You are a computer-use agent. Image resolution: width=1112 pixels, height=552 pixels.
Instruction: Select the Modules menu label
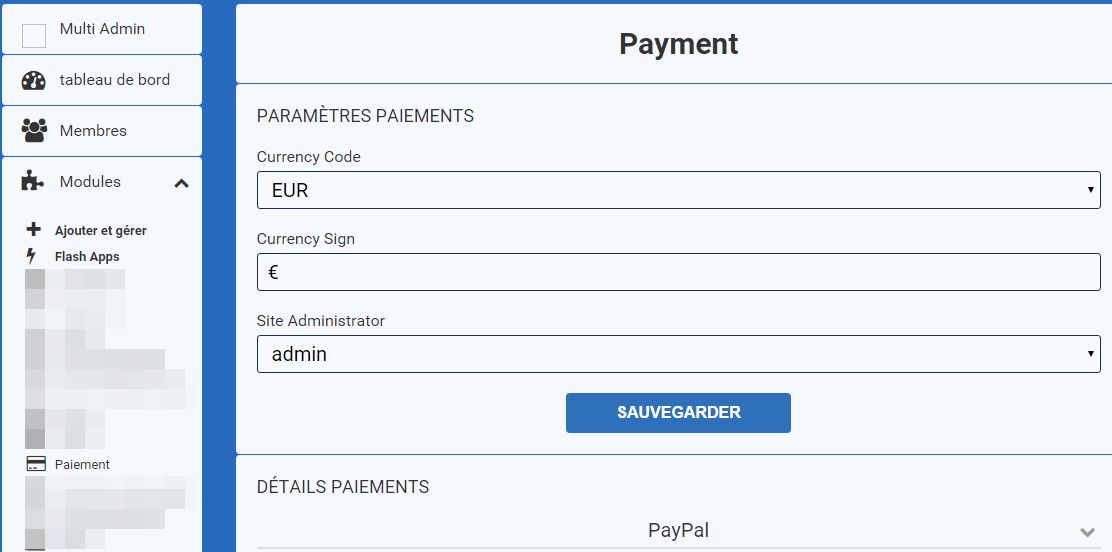90,182
